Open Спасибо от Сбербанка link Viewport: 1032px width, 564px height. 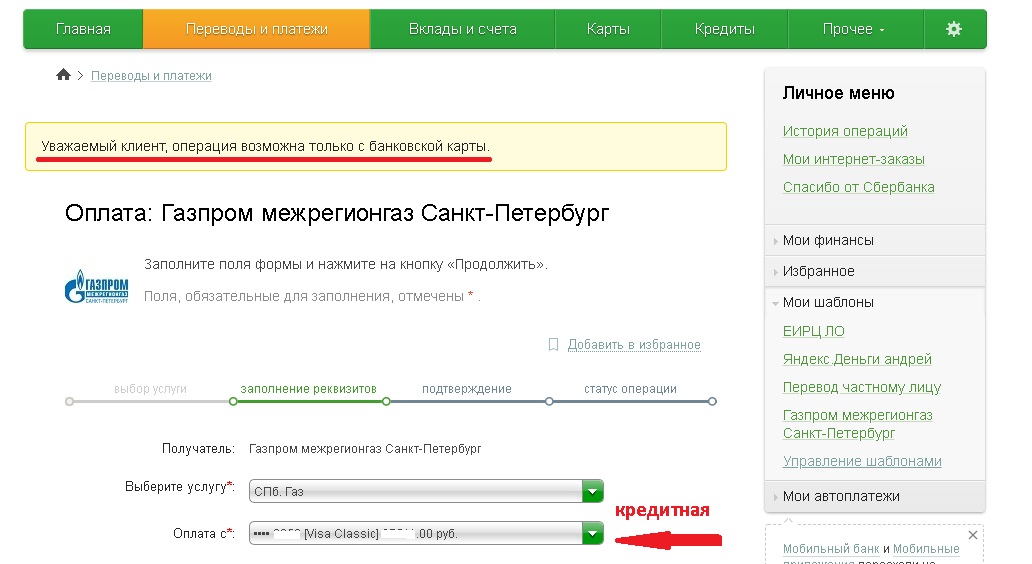(858, 187)
